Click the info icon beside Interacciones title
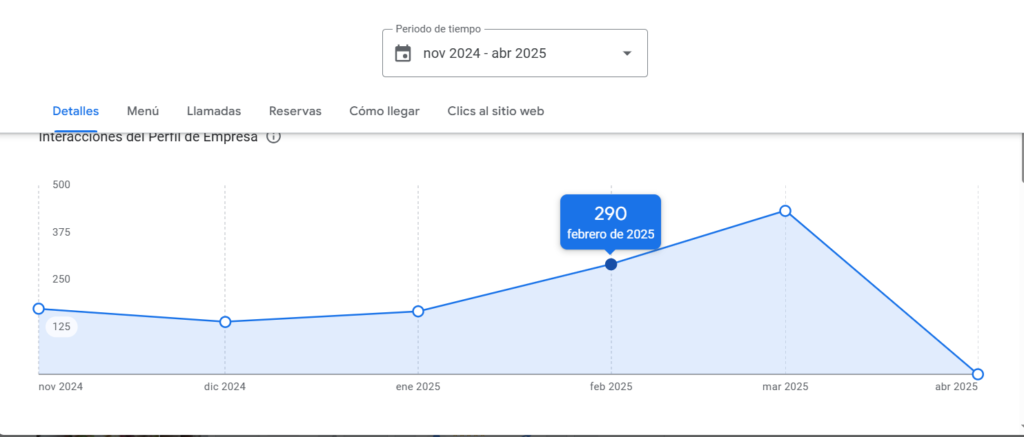The height and width of the screenshot is (437, 1024). [x=273, y=137]
